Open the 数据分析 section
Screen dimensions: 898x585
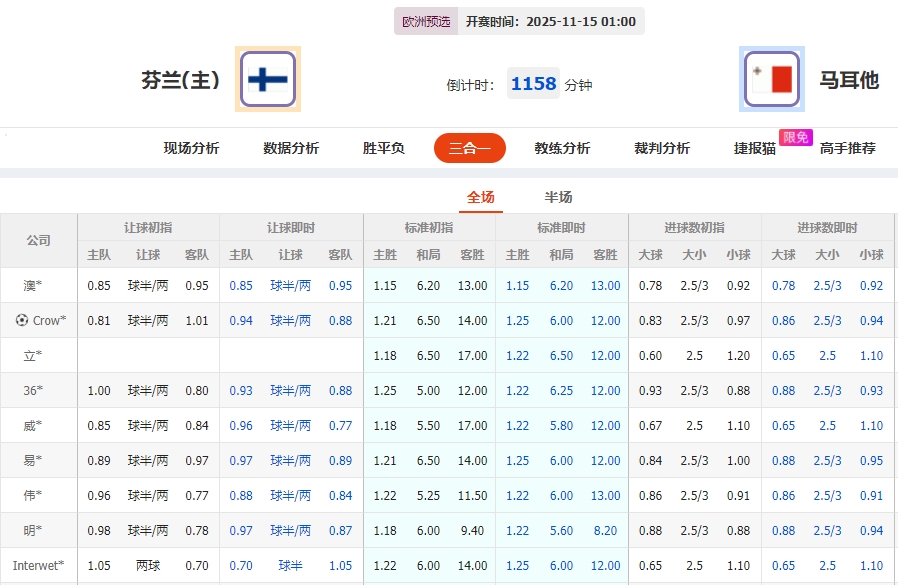pos(289,147)
